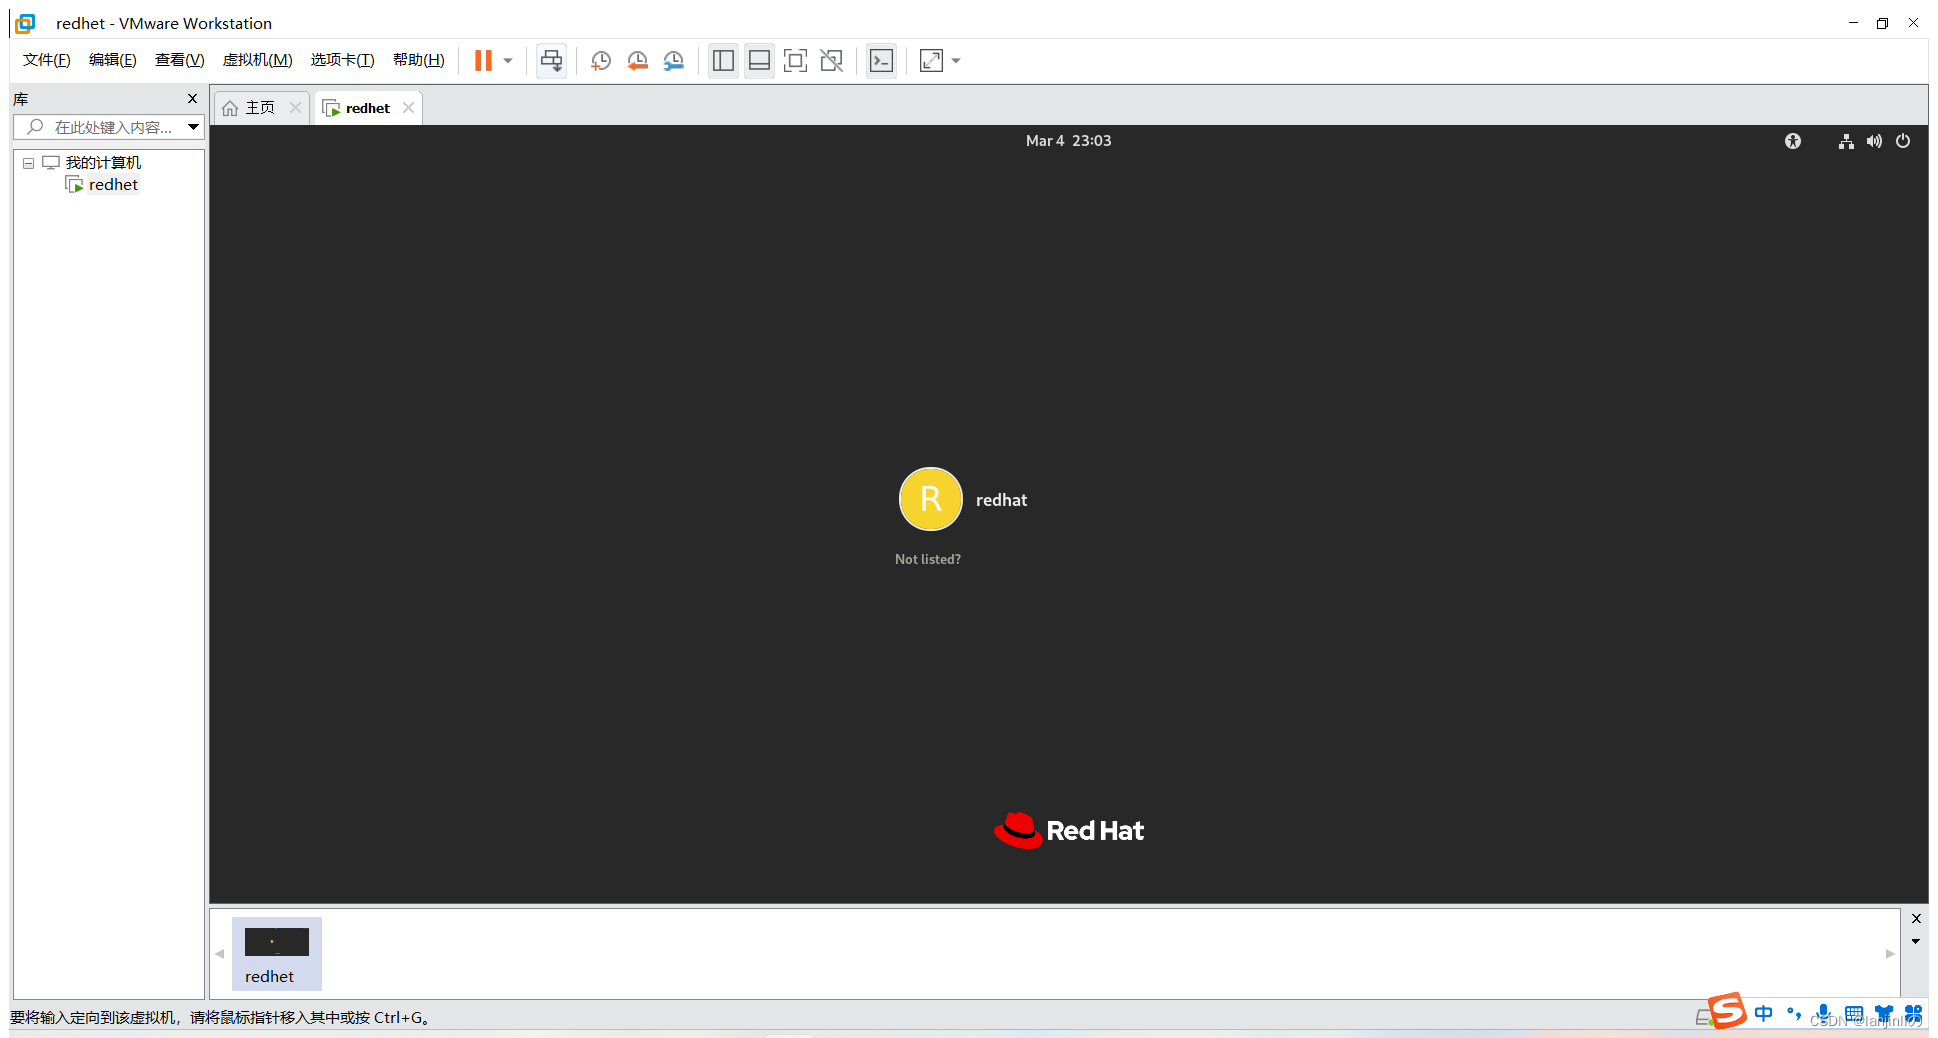
Task: Open the Sogou soft keyboard icon
Action: [1854, 1014]
